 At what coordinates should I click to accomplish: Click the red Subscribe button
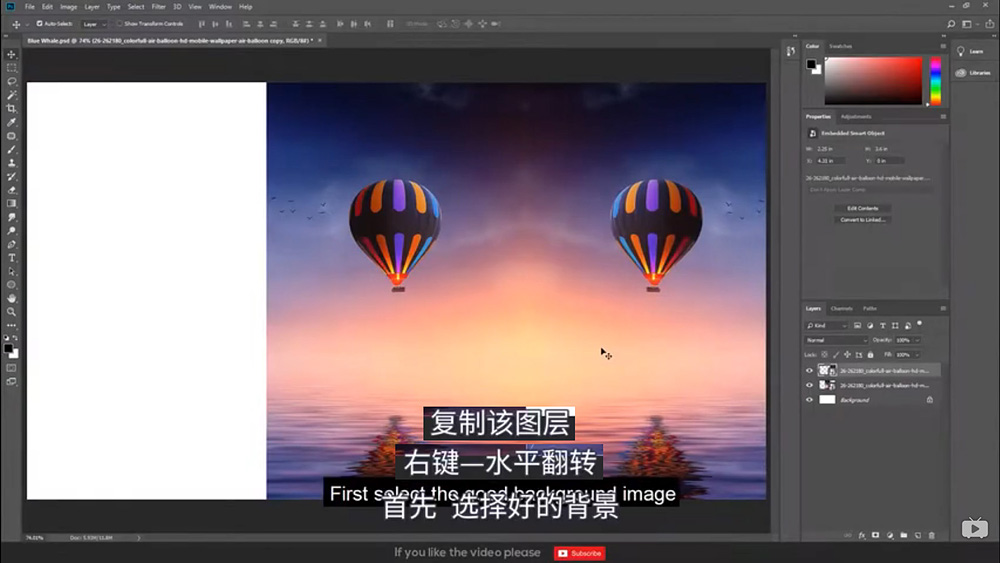click(x=579, y=553)
